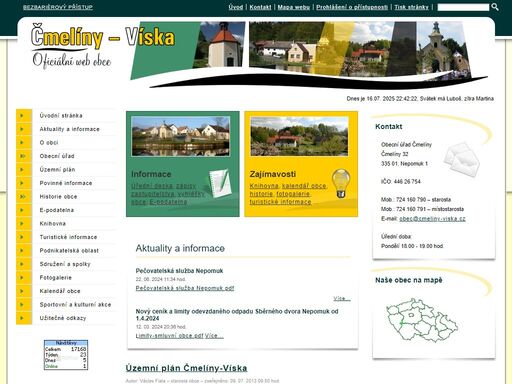Image resolution: width=512 pixels, height=384 pixels.
Task: Open Mapa webu in top bar
Action: pos(294,7)
